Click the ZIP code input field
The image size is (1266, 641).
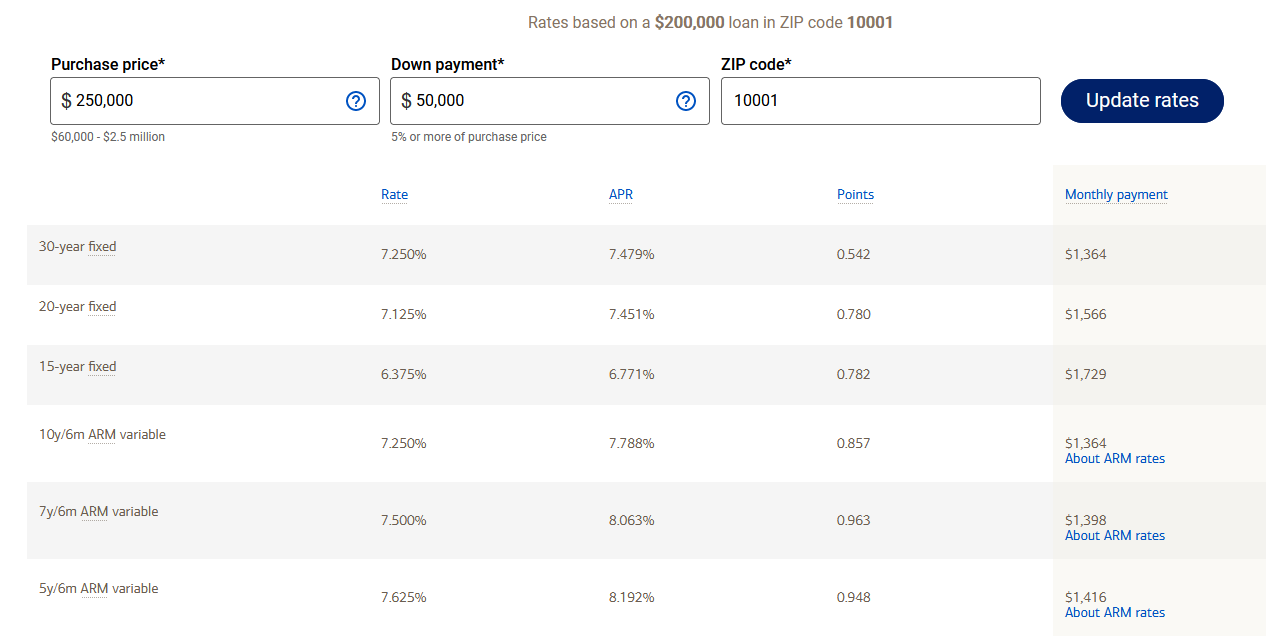tap(880, 101)
